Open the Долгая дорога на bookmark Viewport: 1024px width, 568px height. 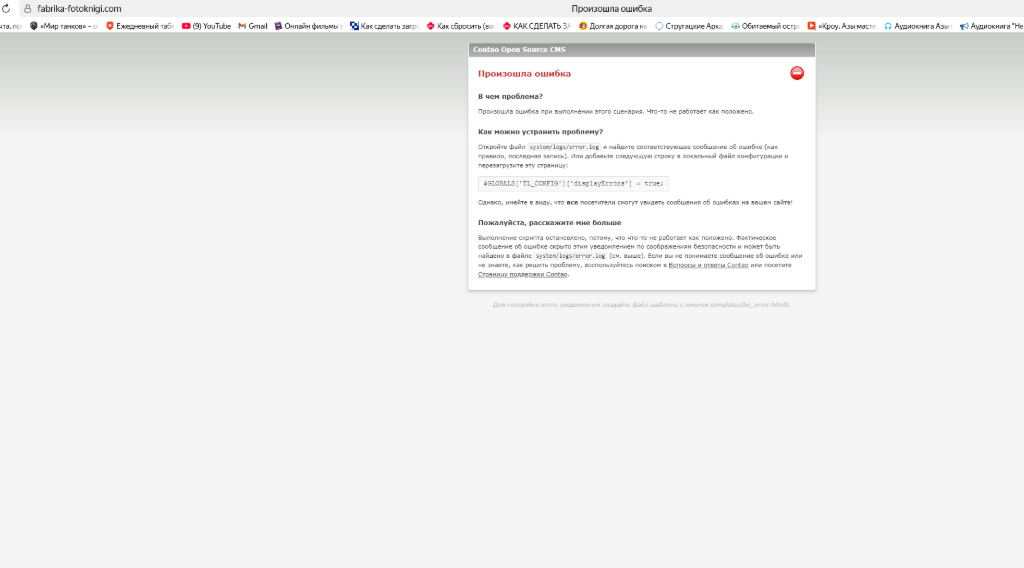coord(613,26)
